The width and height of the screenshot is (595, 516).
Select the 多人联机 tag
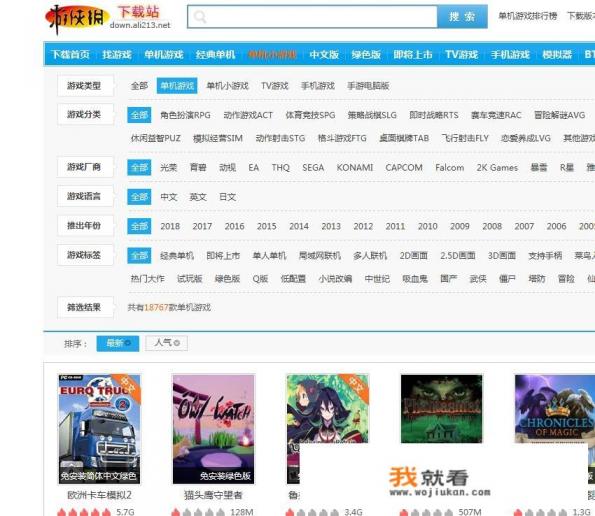coord(370,256)
